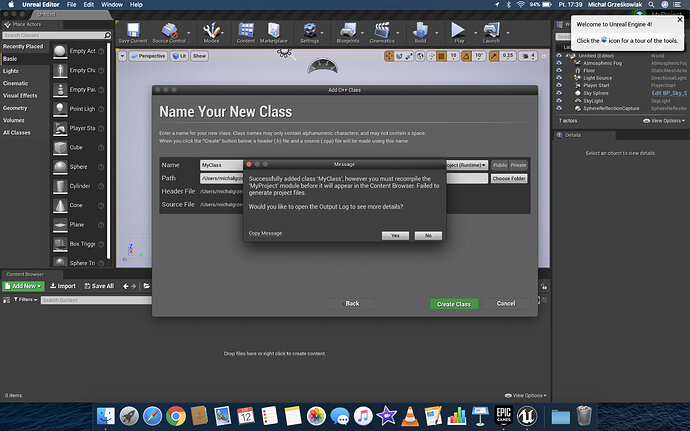Click the Copy Message link

click(265, 233)
